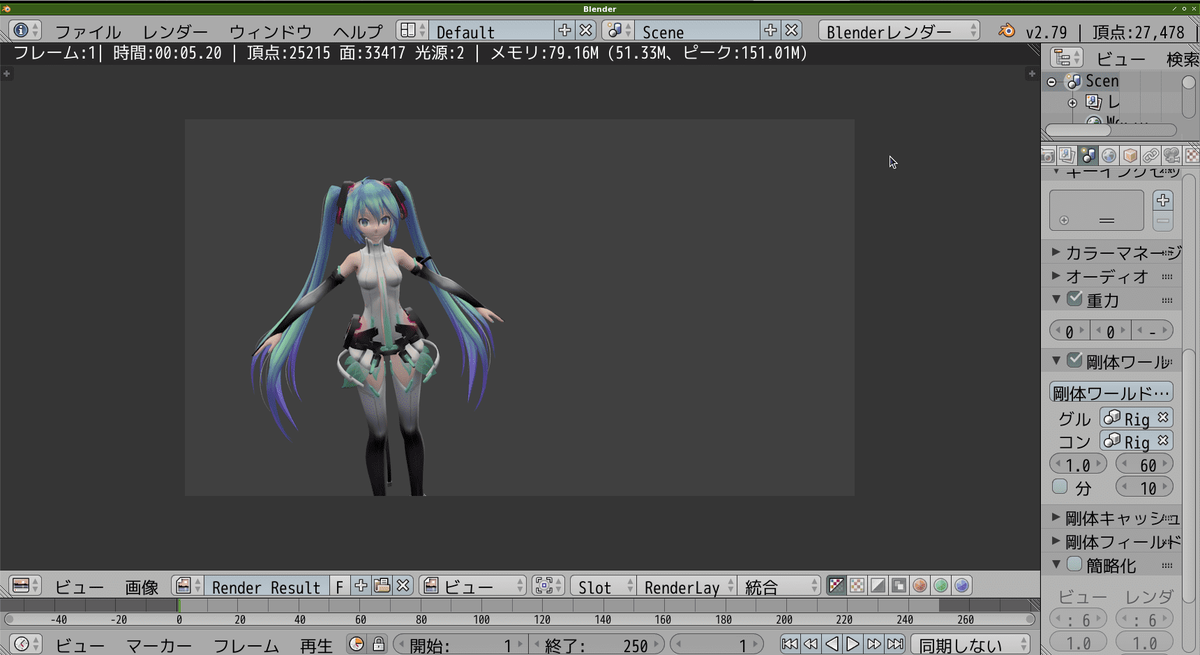Screen dimensions: 1200x655
Task: Show only the blue channel
Action: click(961, 587)
